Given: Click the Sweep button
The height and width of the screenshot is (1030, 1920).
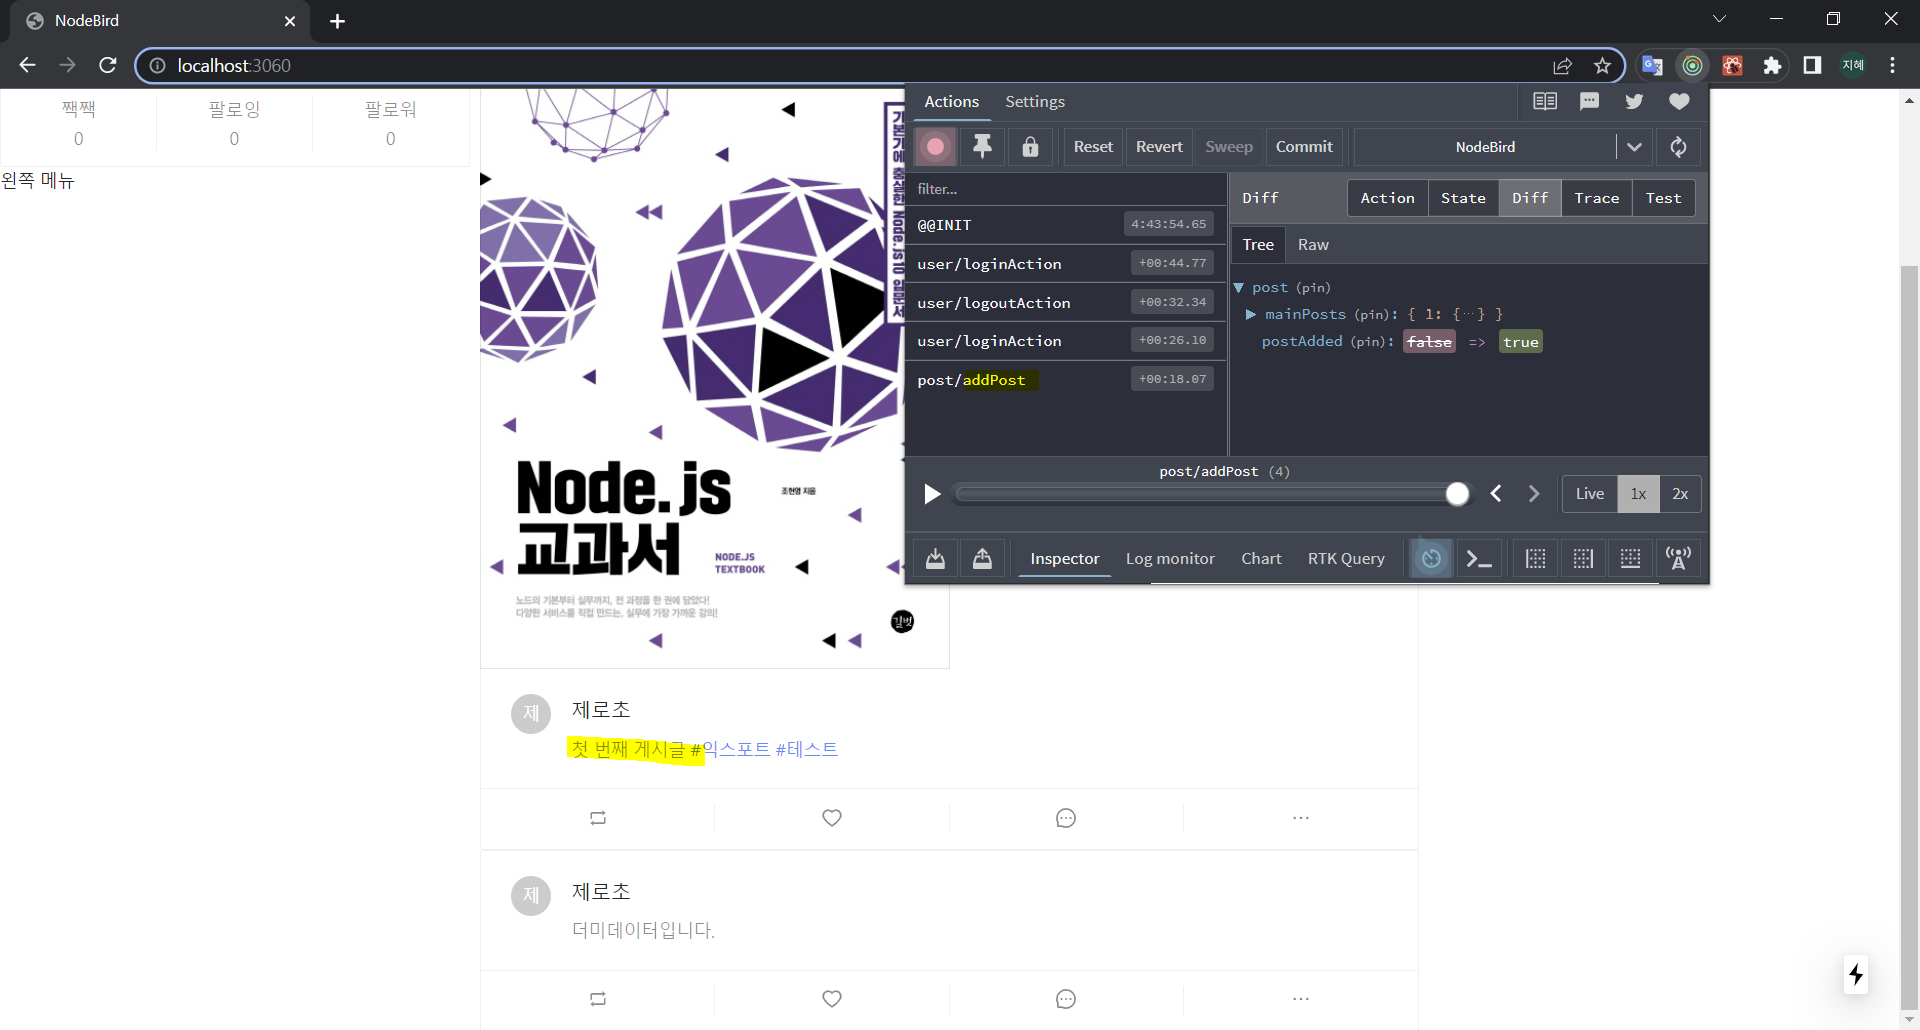Looking at the screenshot, I should (1229, 147).
